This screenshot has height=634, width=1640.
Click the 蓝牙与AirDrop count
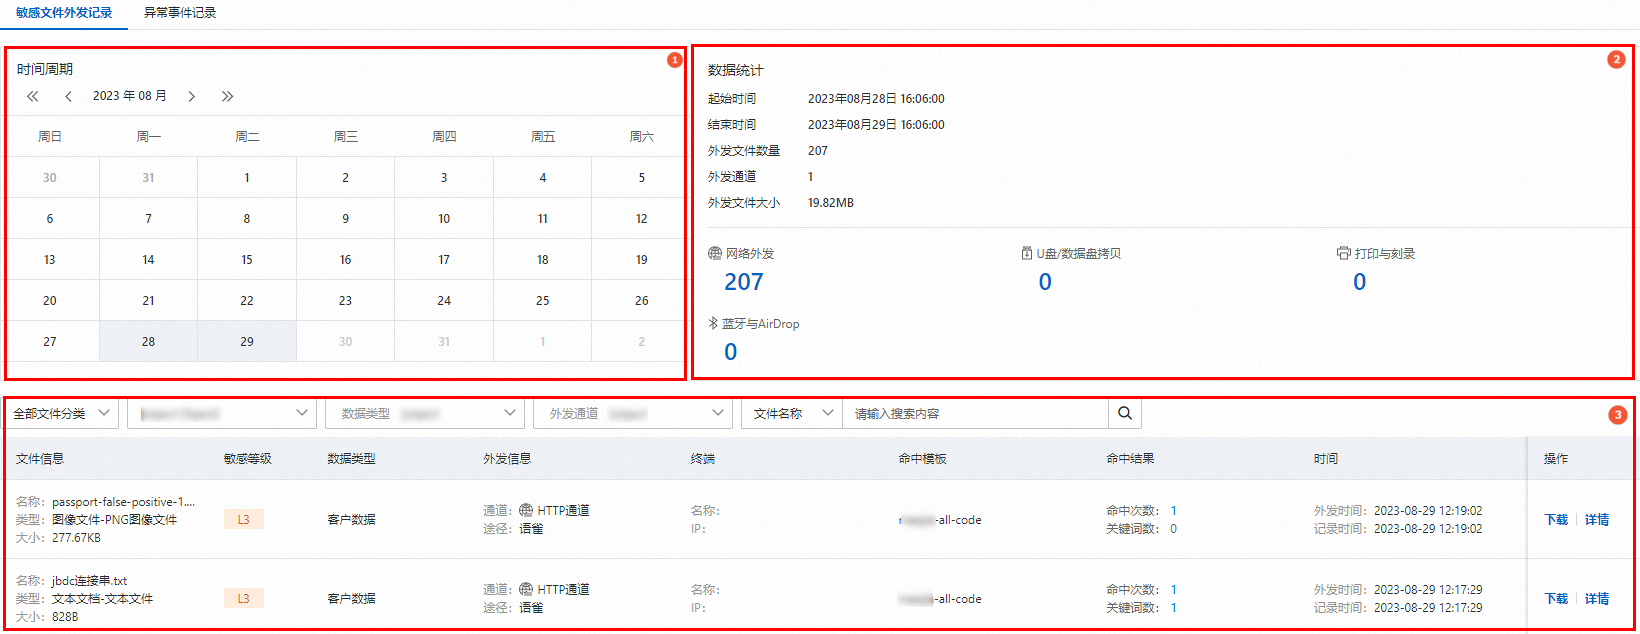(731, 352)
